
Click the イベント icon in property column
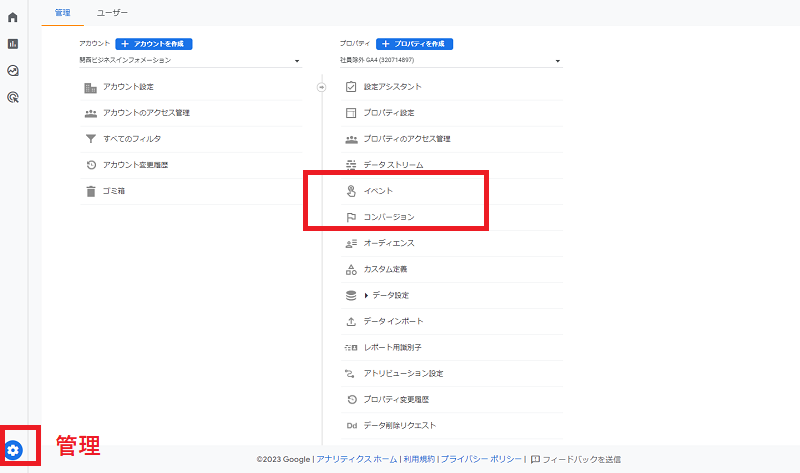[x=351, y=191]
